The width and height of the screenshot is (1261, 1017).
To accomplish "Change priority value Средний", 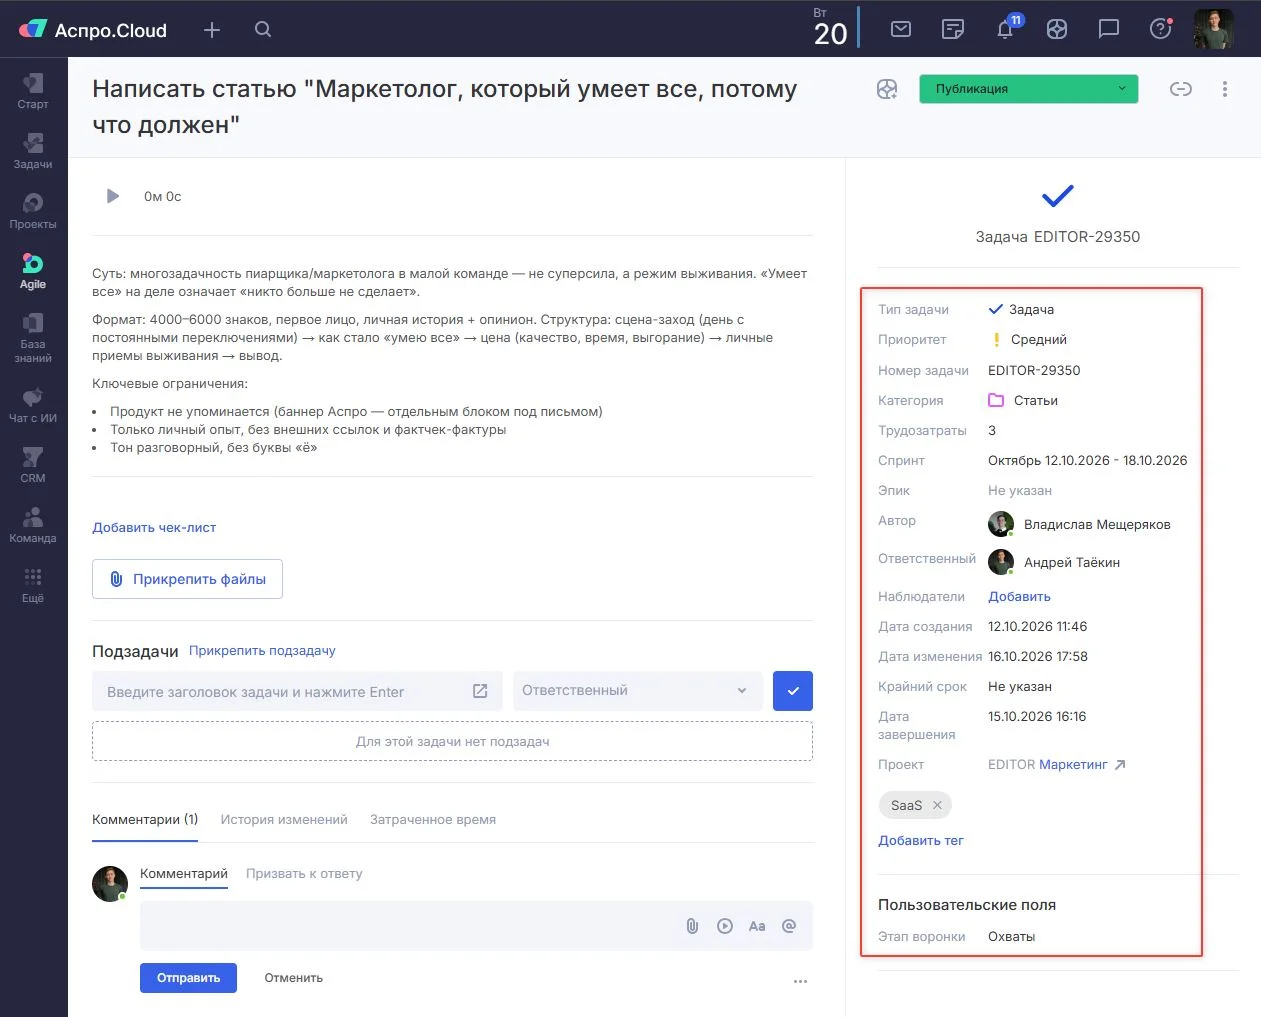I will pyautogui.click(x=1028, y=339).
